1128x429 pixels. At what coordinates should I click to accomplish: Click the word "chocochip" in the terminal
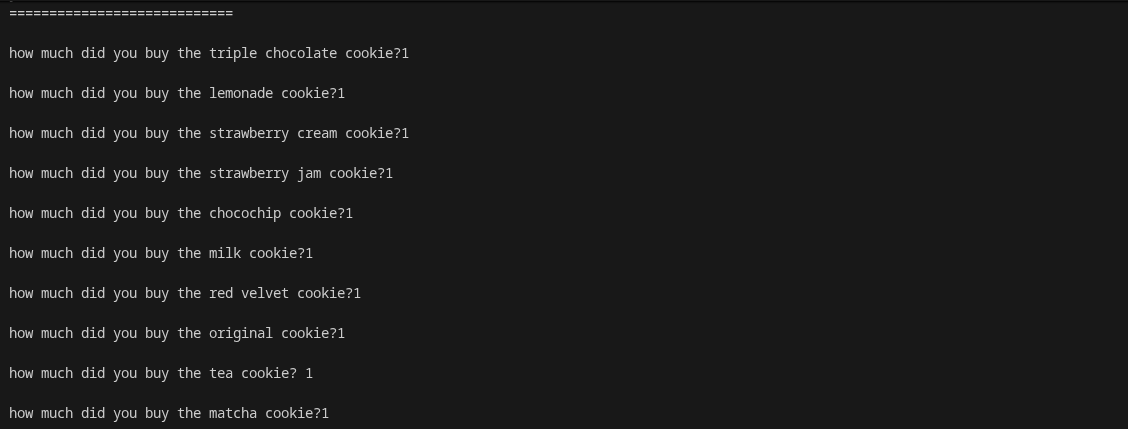pos(245,213)
